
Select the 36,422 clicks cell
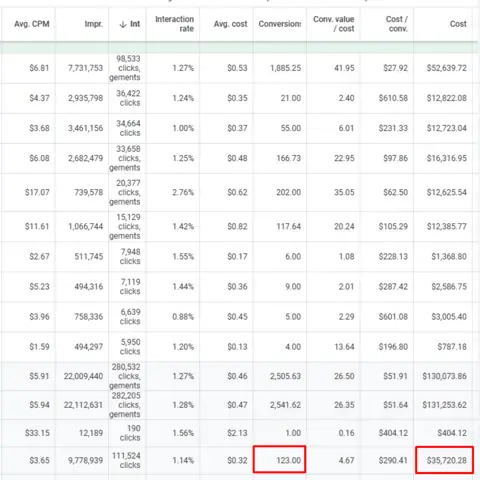[x=128, y=98]
